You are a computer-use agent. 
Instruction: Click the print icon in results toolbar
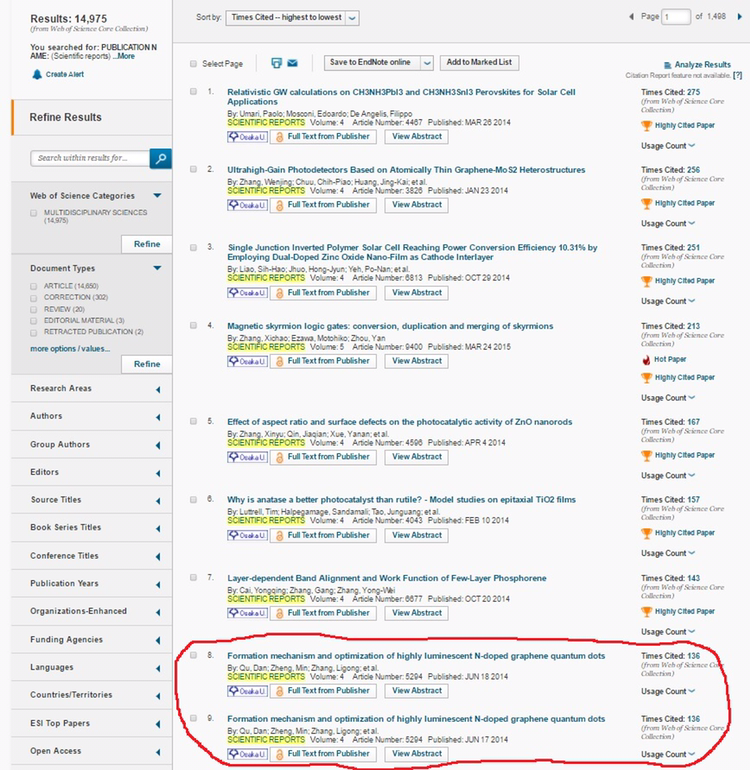[277, 63]
